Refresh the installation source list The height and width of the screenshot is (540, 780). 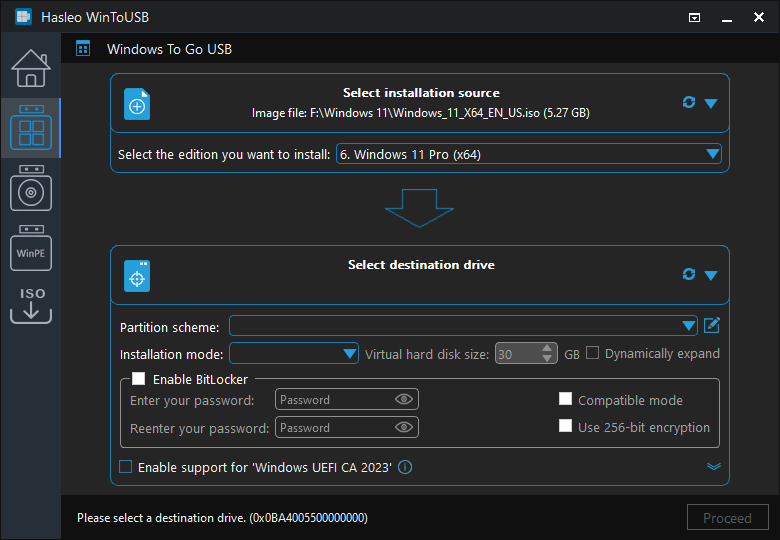pyautogui.click(x=689, y=102)
